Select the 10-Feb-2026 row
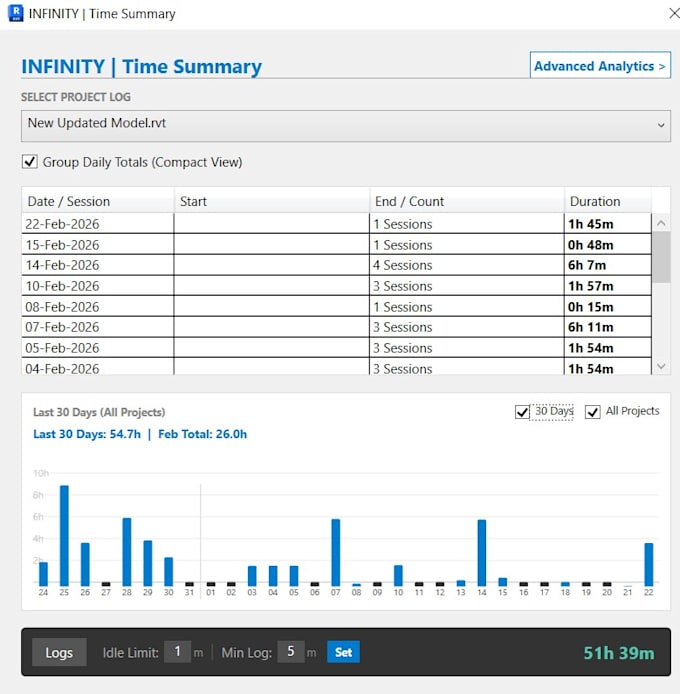The width and height of the screenshot is (680, 694). pyautogui.click(x=336, y=286)
